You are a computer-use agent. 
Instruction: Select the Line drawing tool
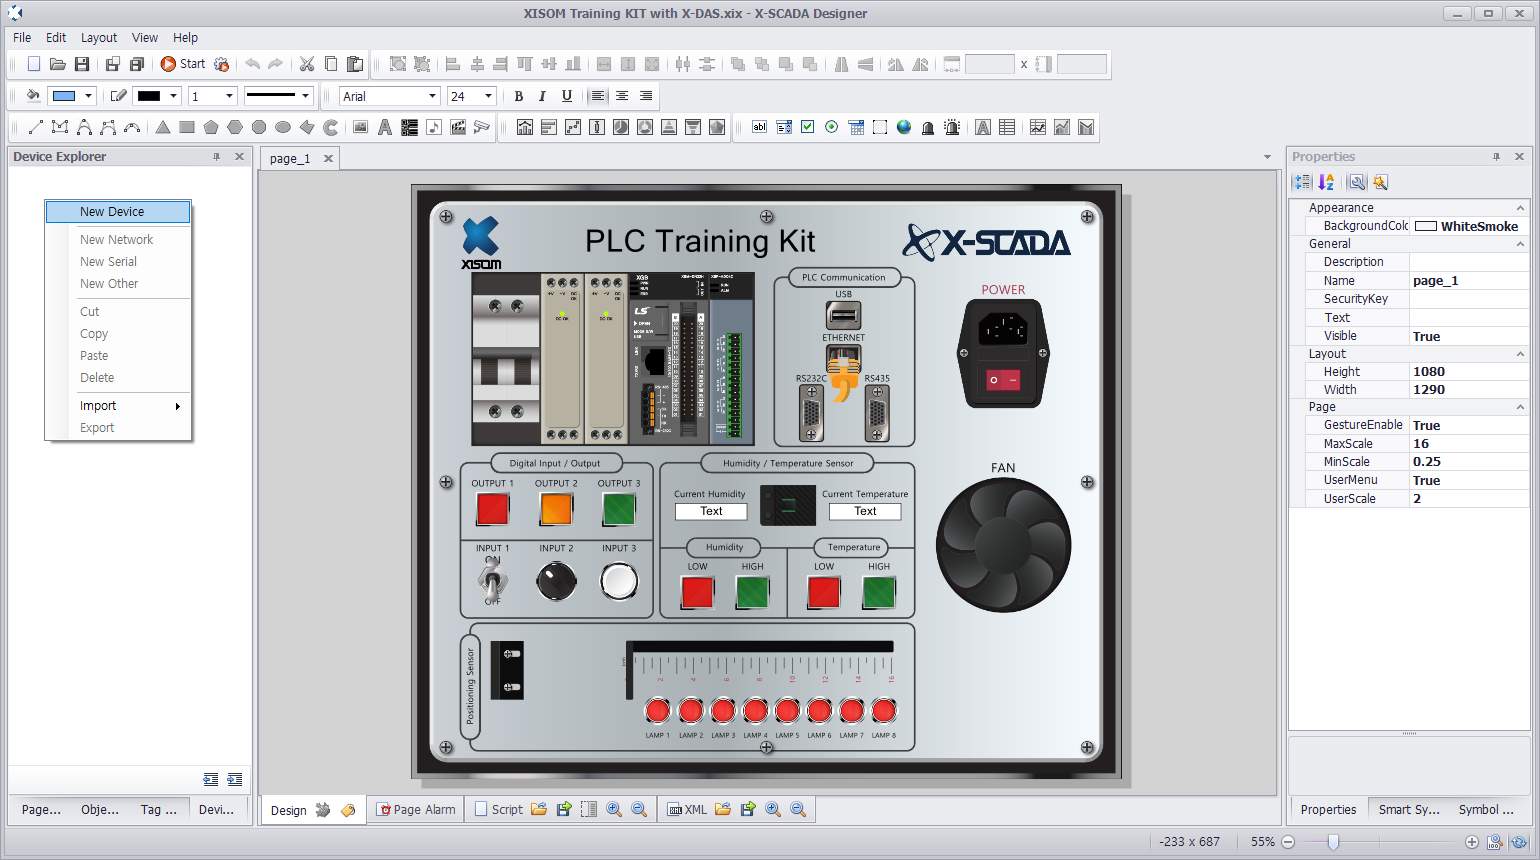(35, 127)
